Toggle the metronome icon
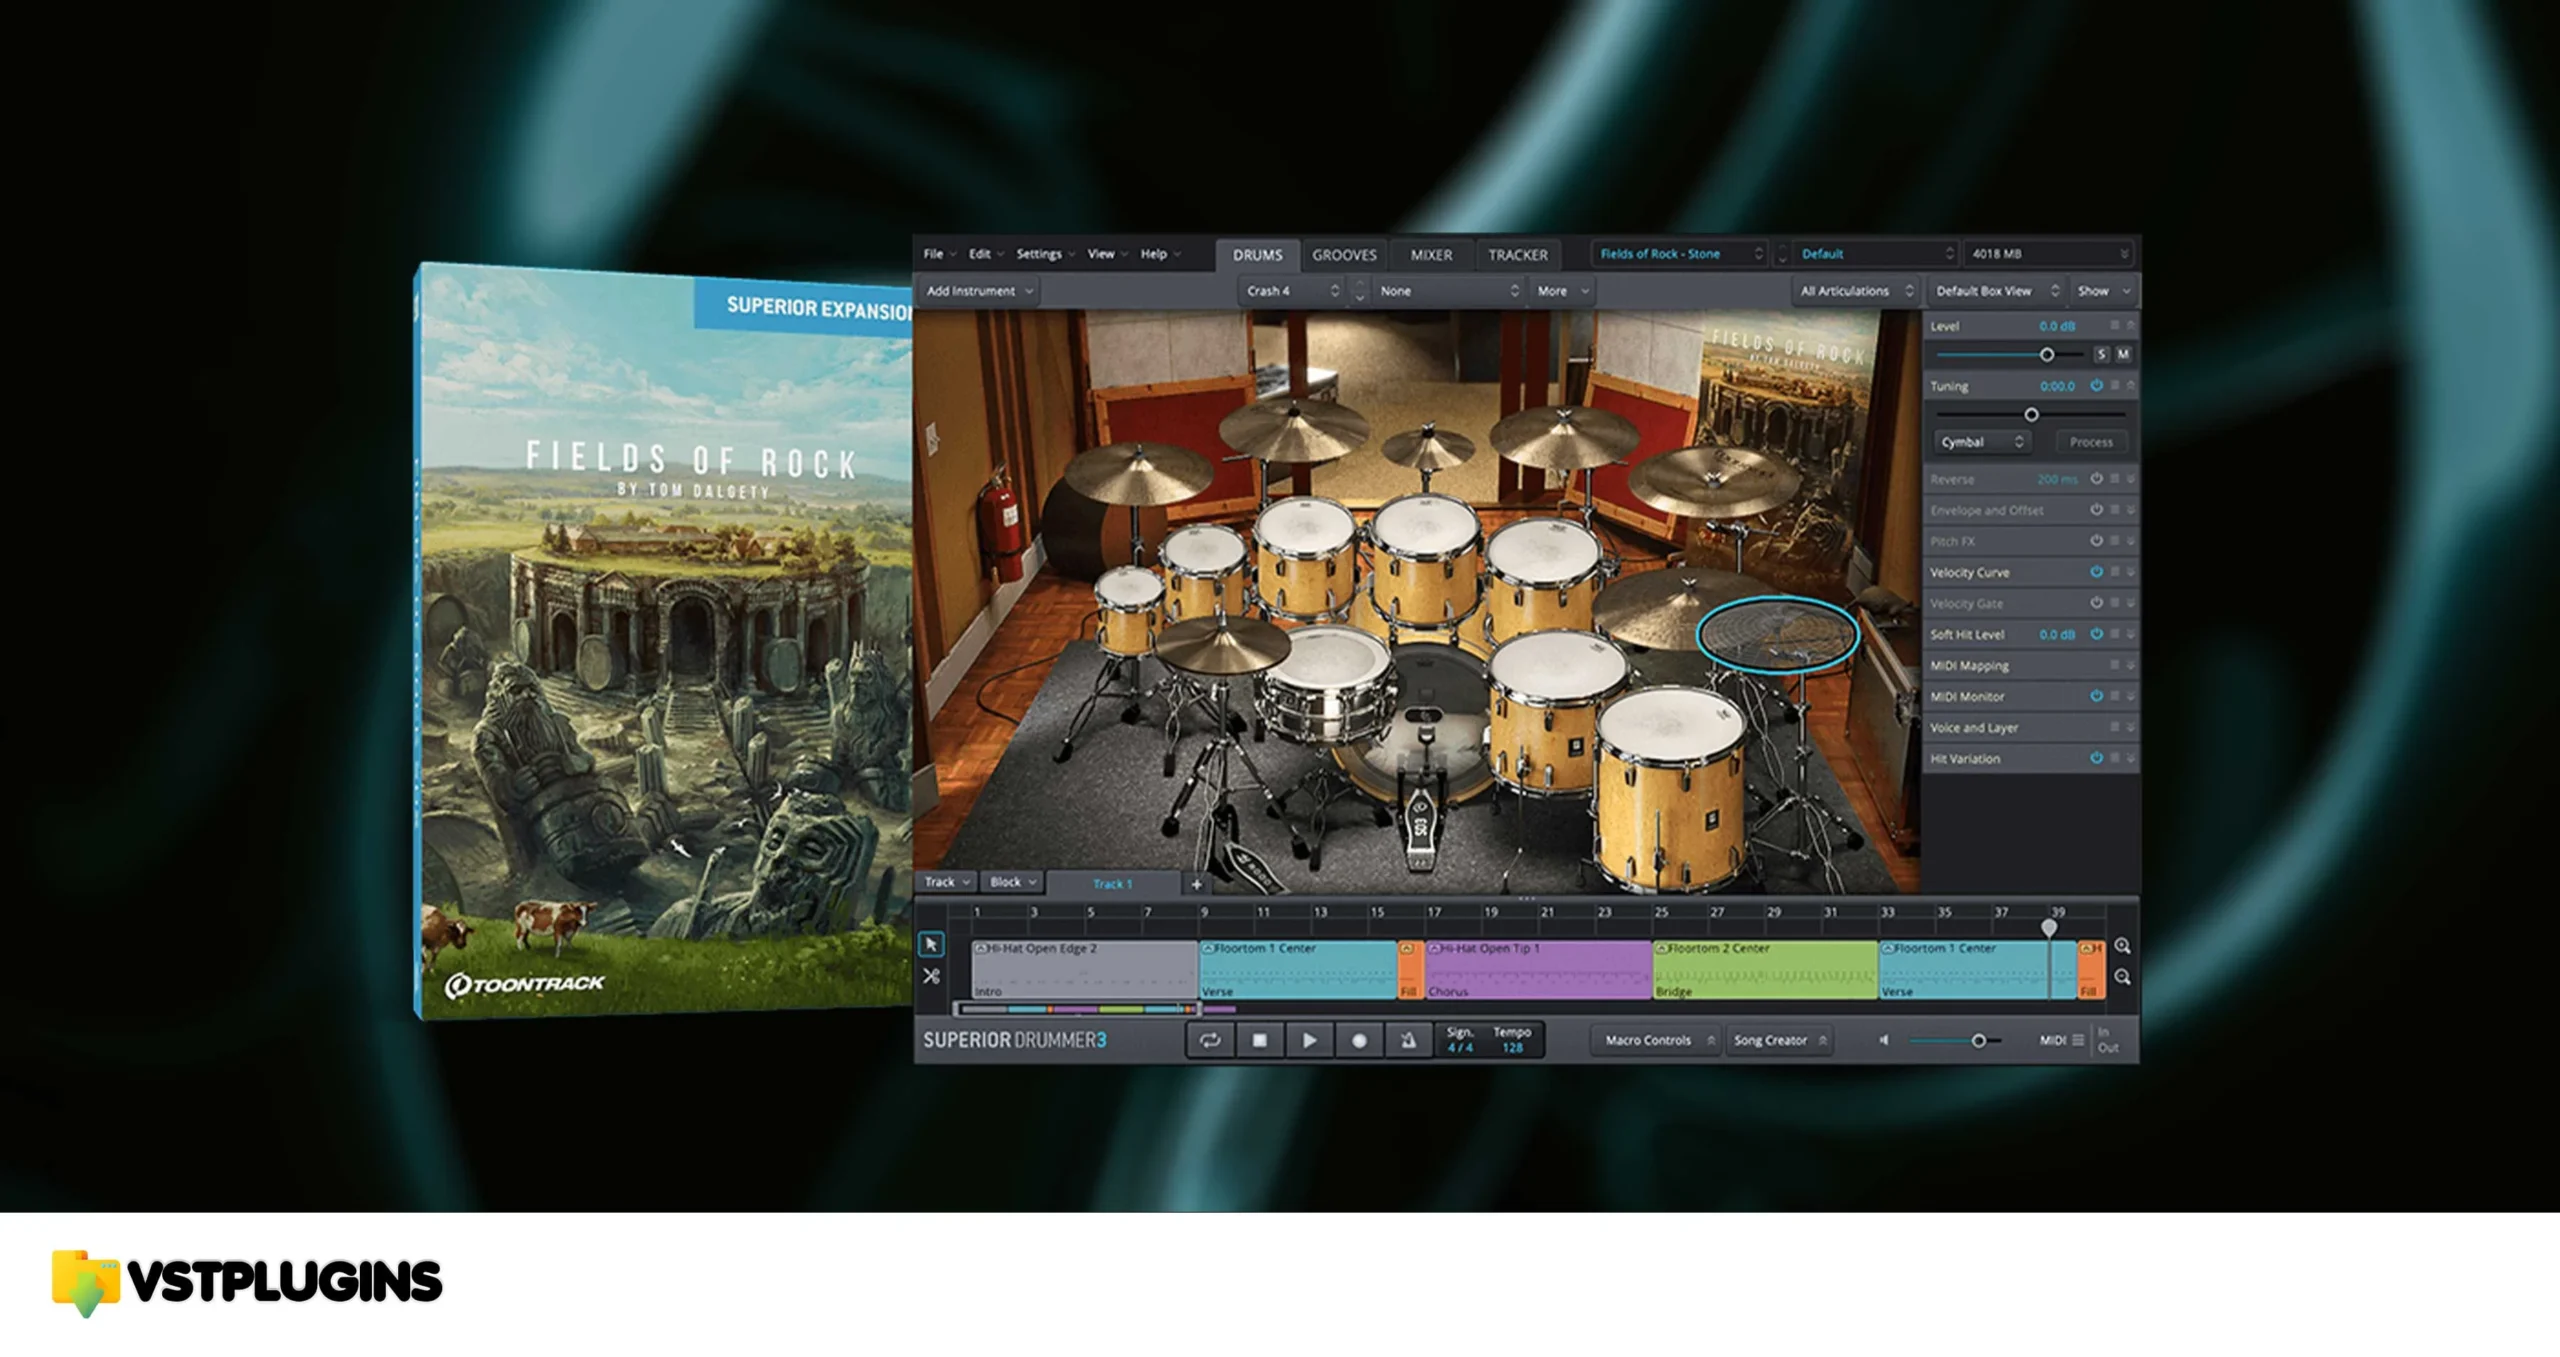The height and width of the screenshot is (1357, 2560). 1408,1040
